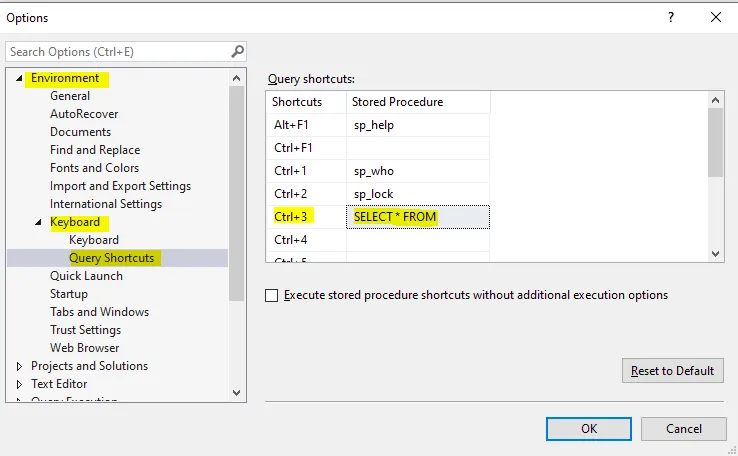Select Import and Export Settings
Screen dimensions: 738x456
click(x=120, y=186)
